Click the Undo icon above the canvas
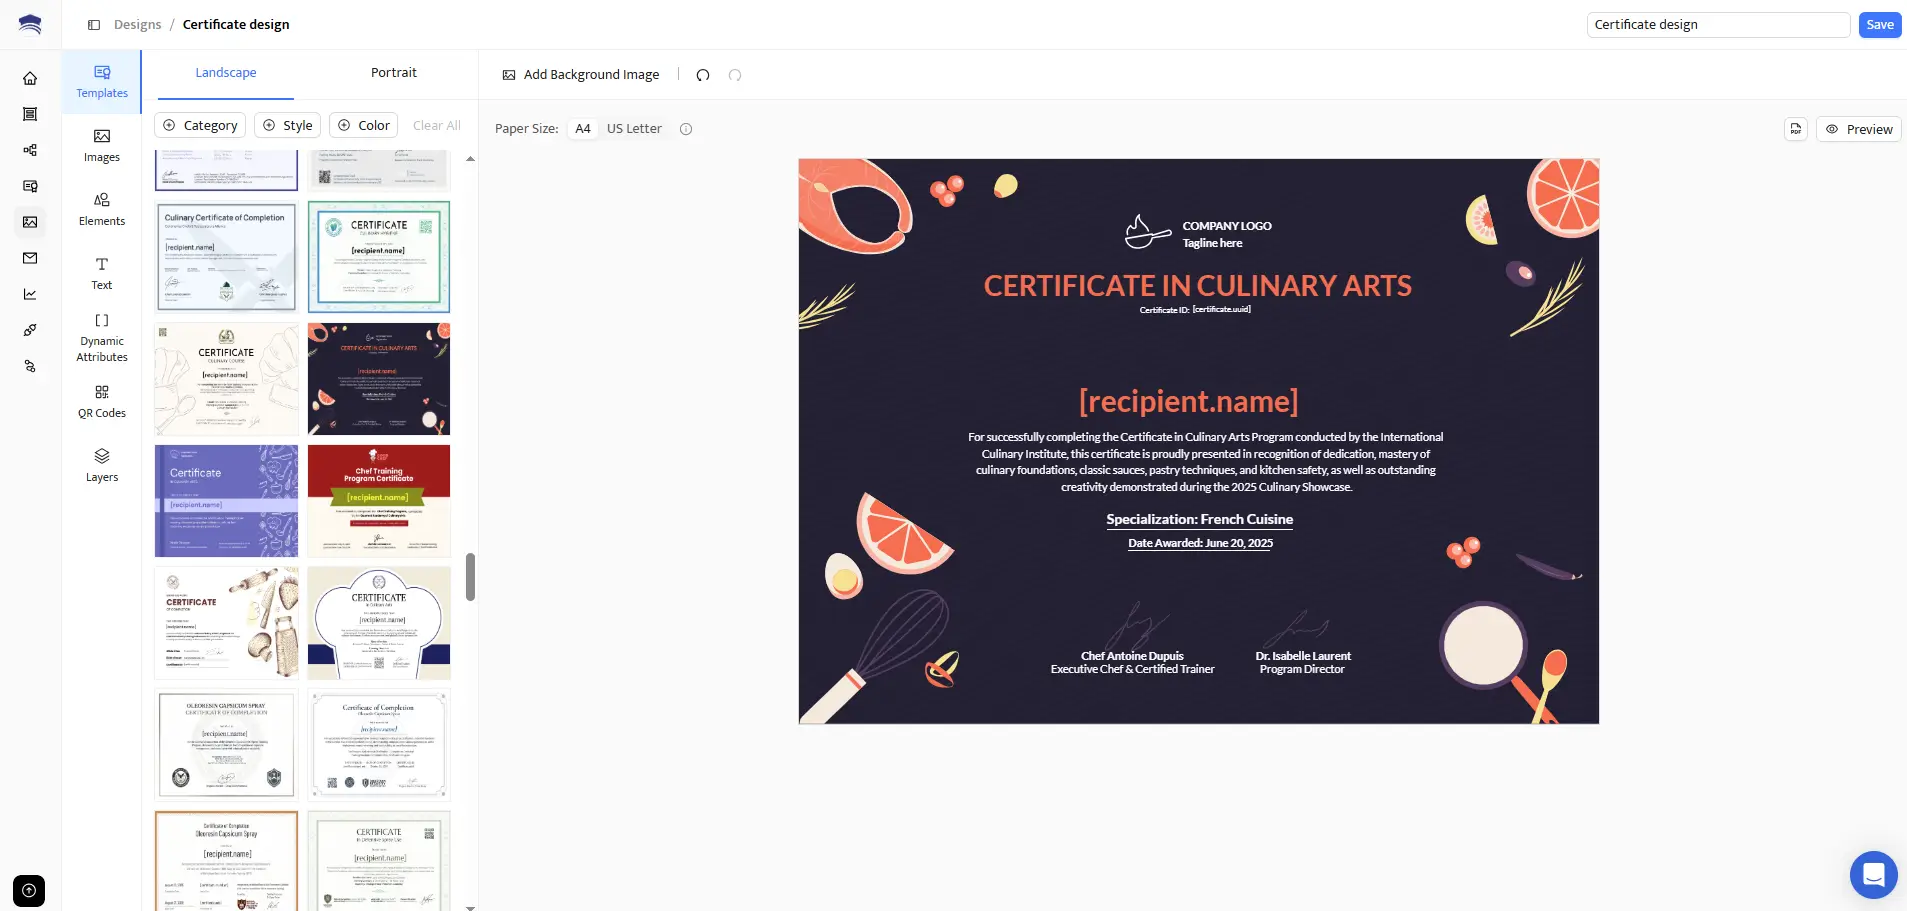This screenshot has width=1907, height=911. [x=703, y=75]
